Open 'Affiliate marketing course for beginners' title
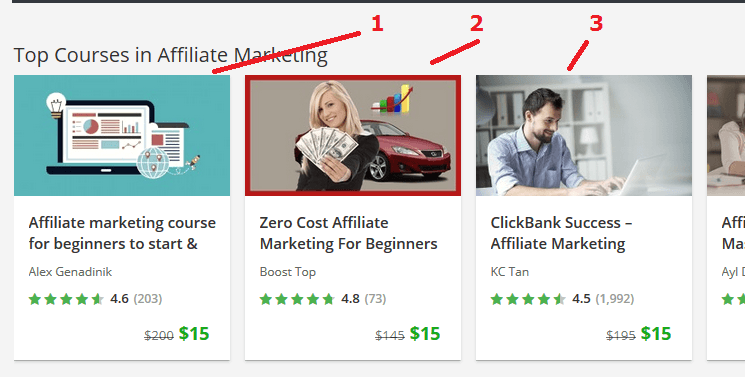This screenshot has width=745, height=377. click(x=122, y=233)
